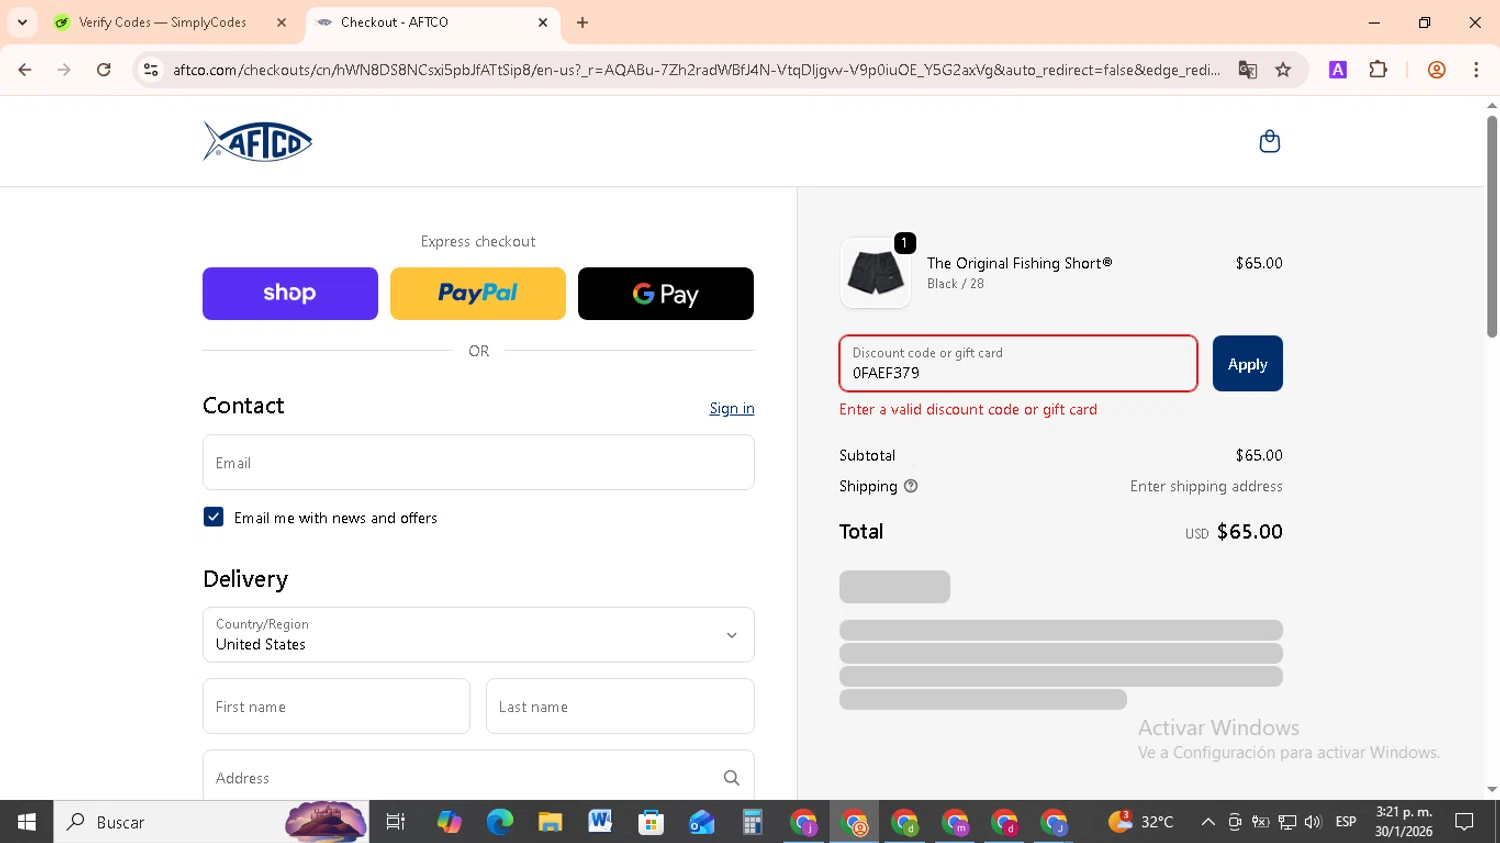This screenshot has height=843, width=1500.
Task: Open the notifications center icon
Action: click(1465, 822)
